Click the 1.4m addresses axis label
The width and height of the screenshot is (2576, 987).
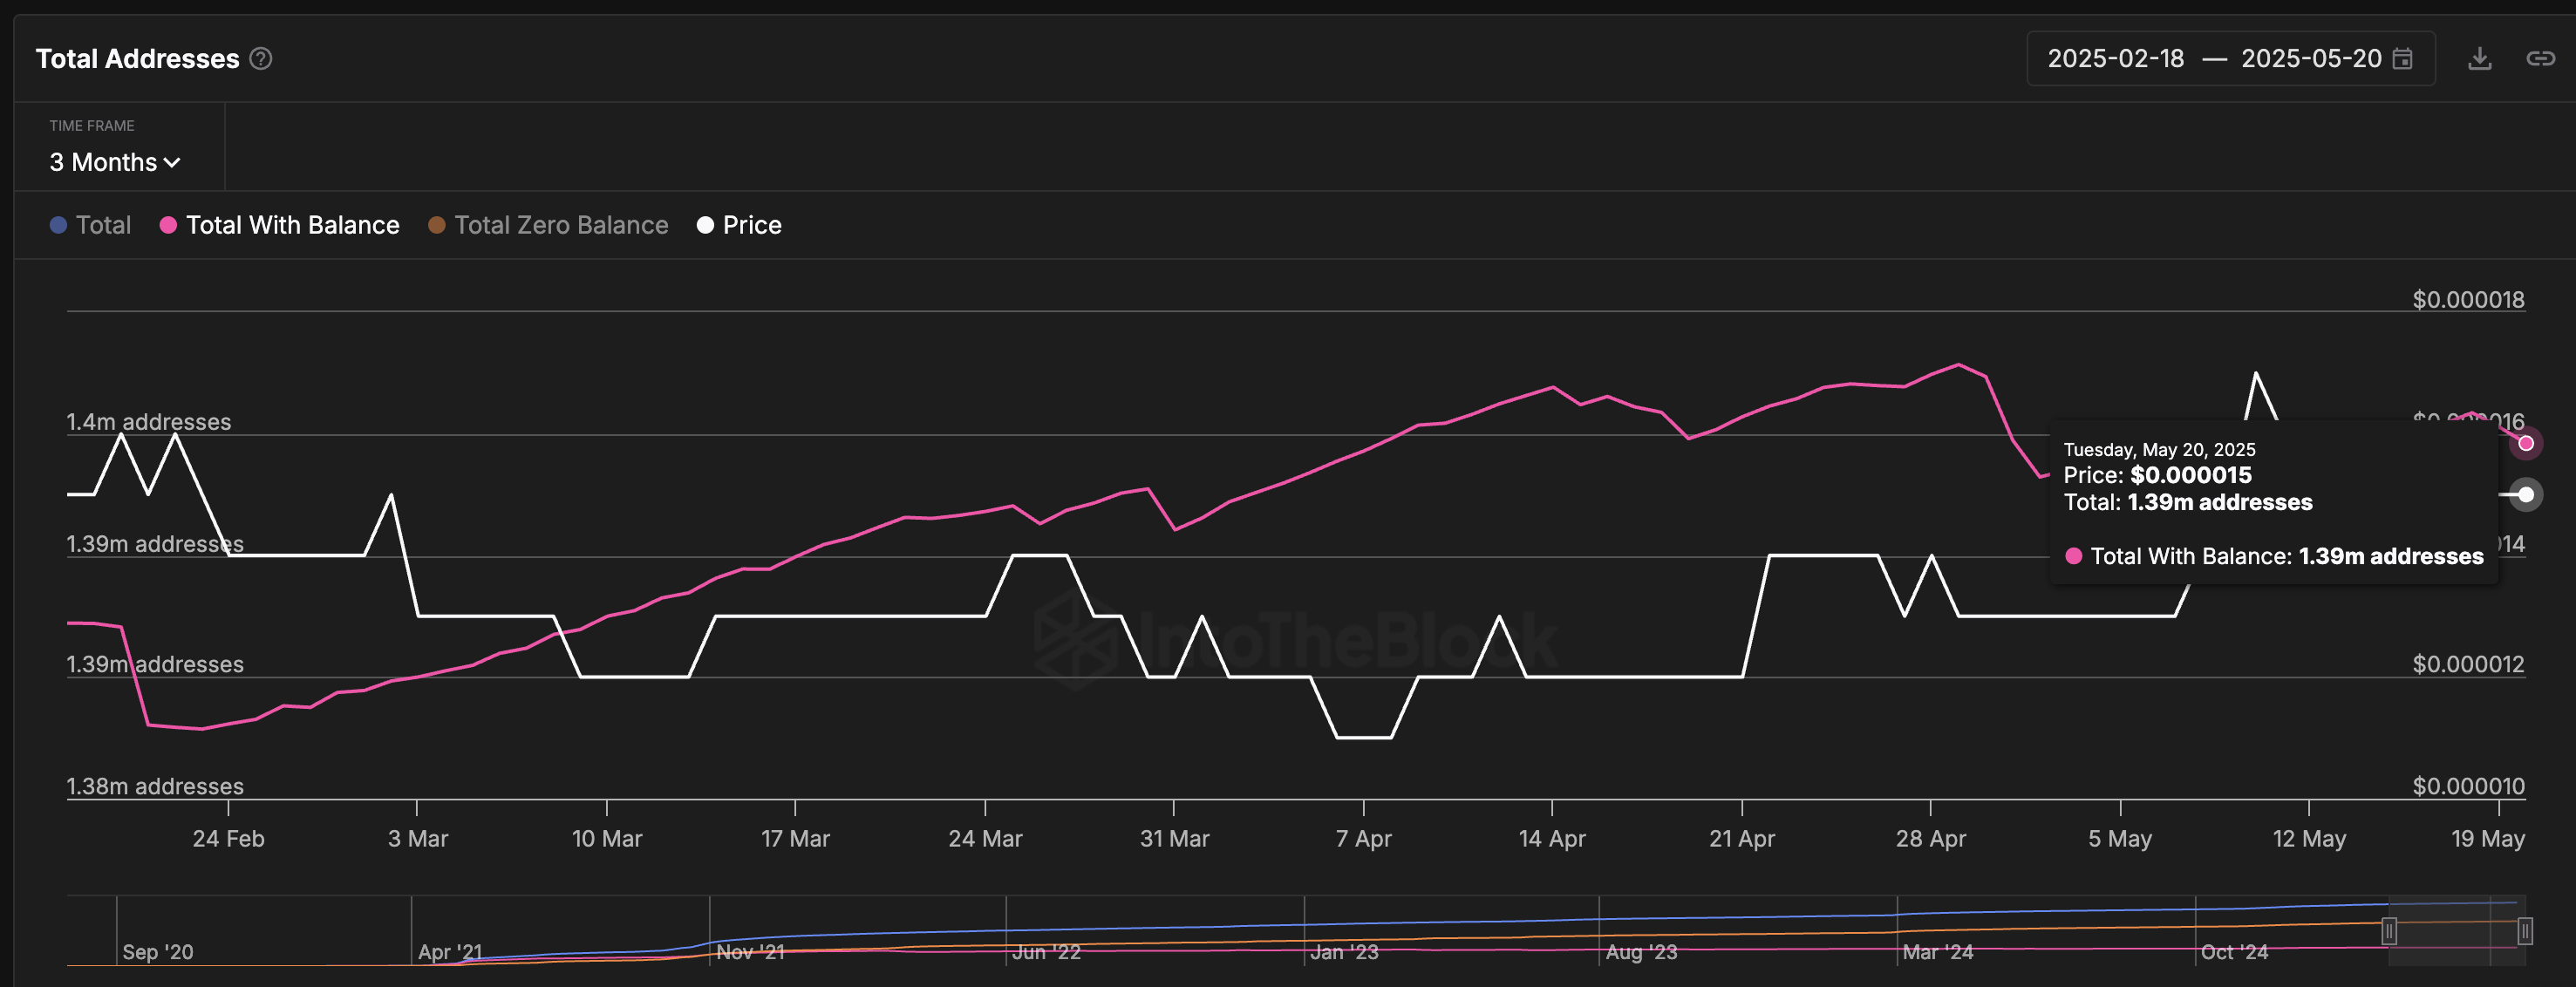[149, 422]
